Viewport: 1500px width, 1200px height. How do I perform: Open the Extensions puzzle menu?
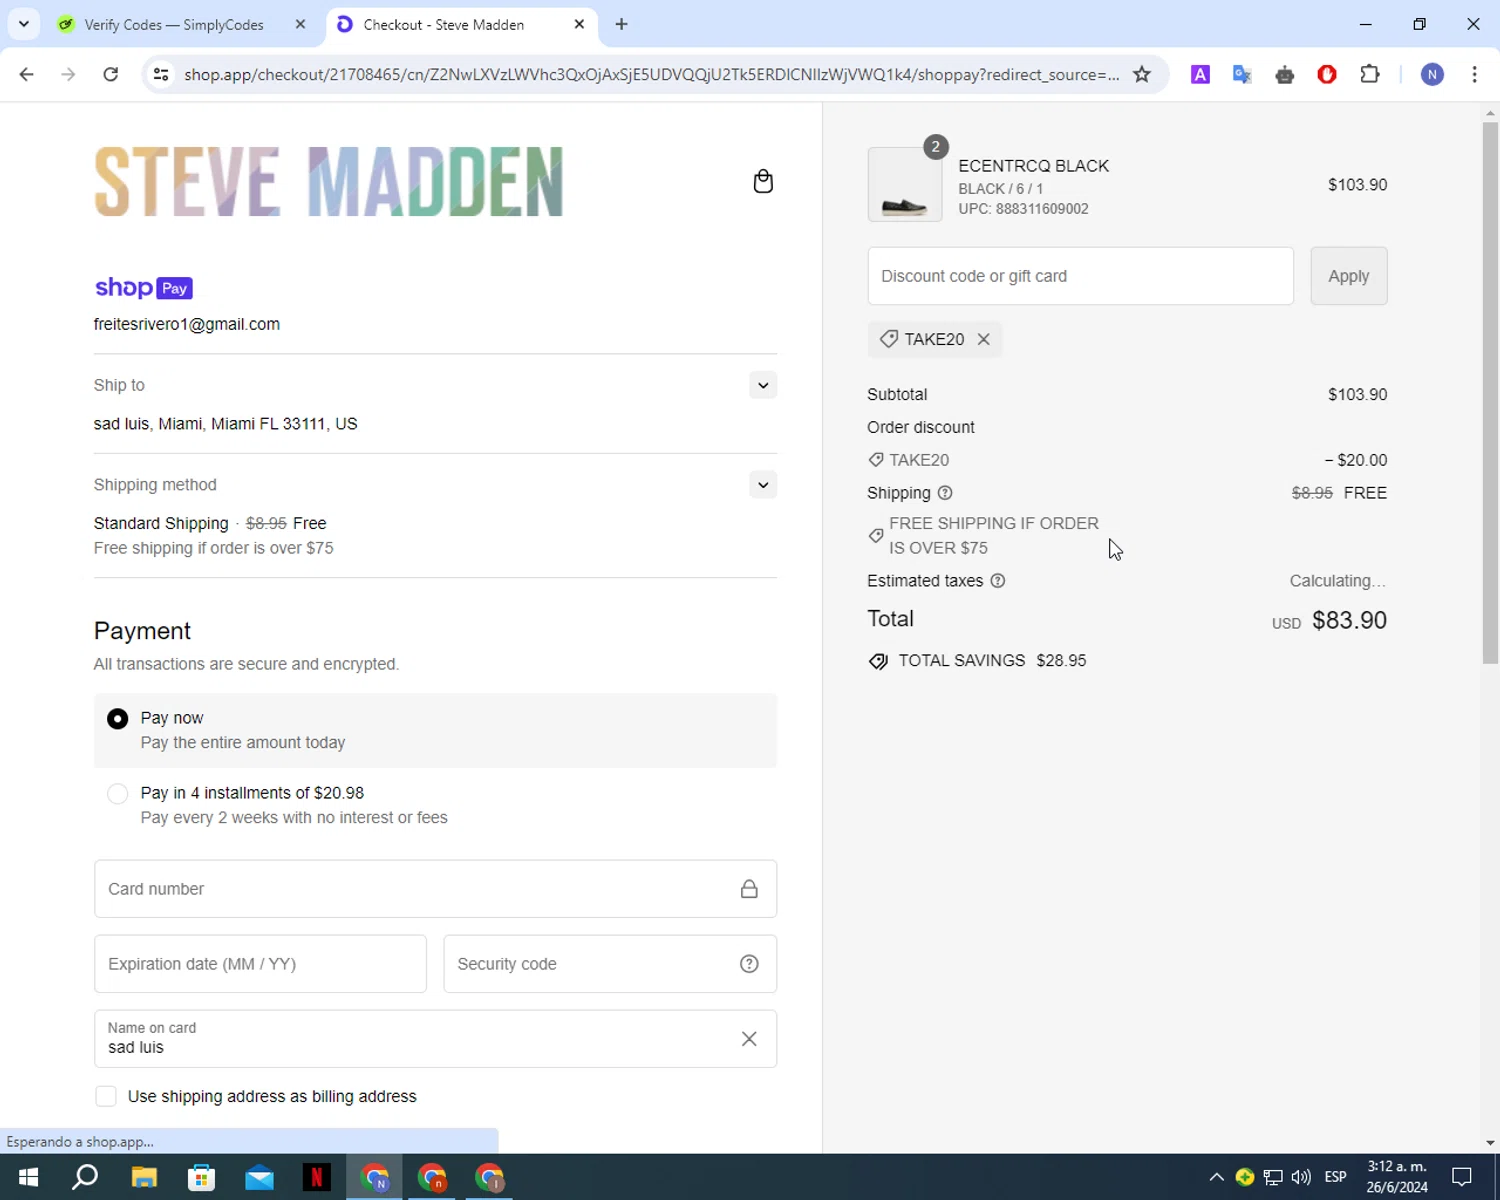pos(1370,74)
